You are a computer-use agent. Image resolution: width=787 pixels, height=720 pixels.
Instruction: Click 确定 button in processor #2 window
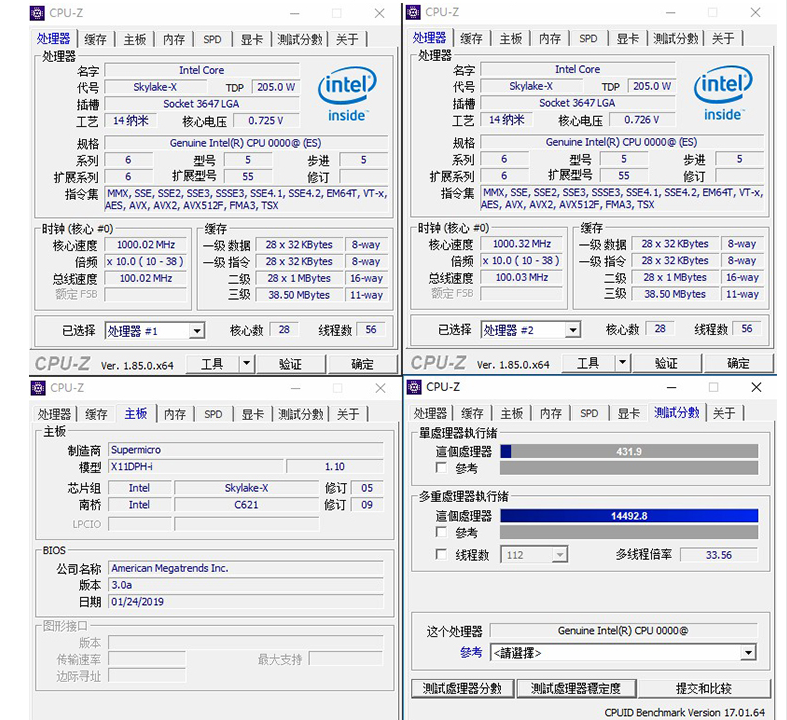pos(738,363)
